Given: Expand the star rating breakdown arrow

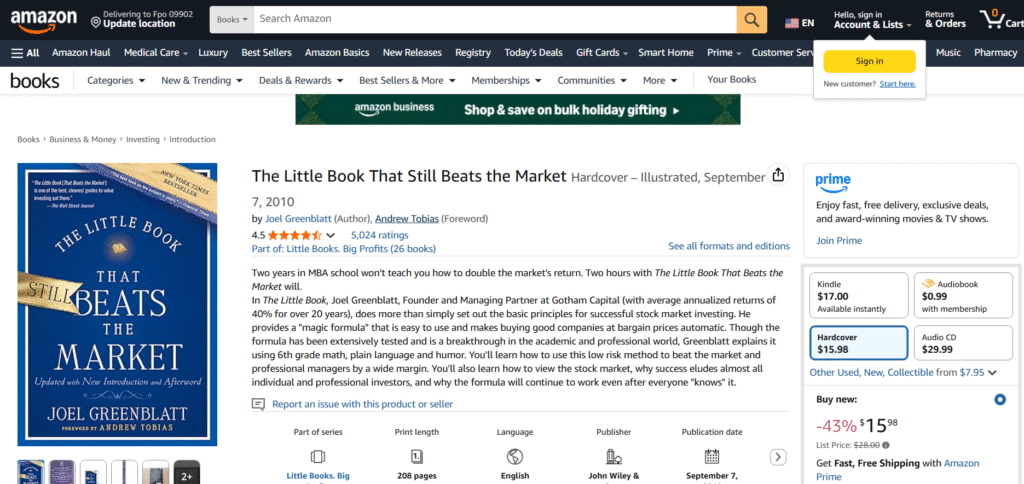Looking at the screenshot, I should coord(331,236).
